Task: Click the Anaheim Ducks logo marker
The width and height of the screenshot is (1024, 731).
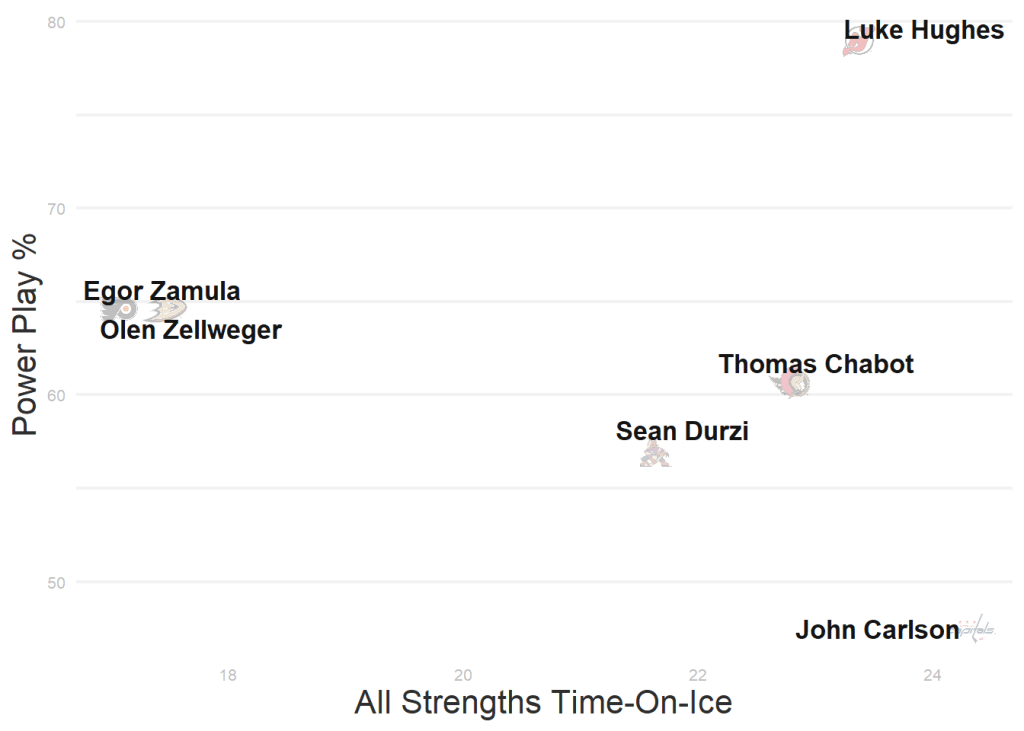Action: (166, 309)
